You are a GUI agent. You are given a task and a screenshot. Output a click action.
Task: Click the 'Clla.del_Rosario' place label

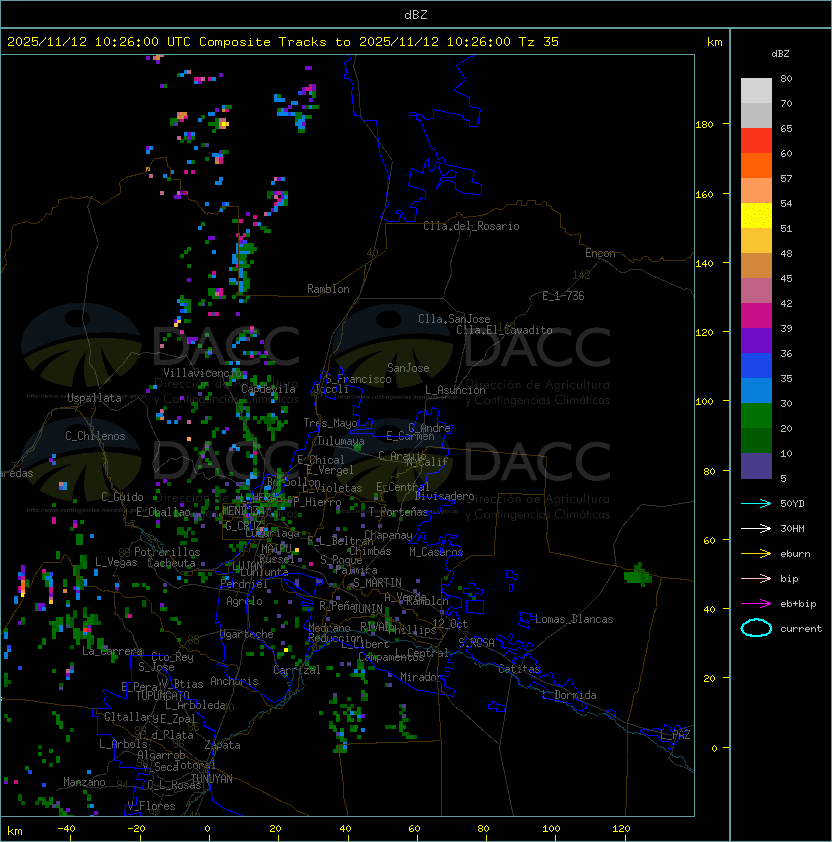click(x=471, y=226)
